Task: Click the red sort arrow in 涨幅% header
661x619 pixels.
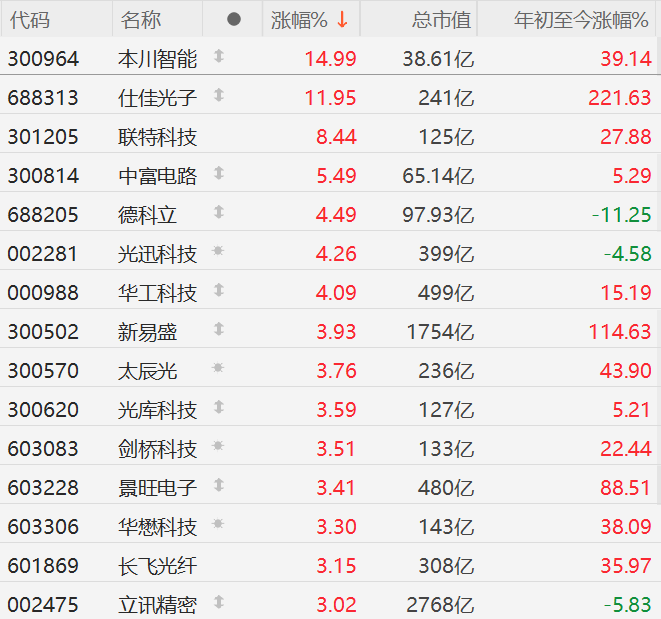Action: tap(342, 19)
